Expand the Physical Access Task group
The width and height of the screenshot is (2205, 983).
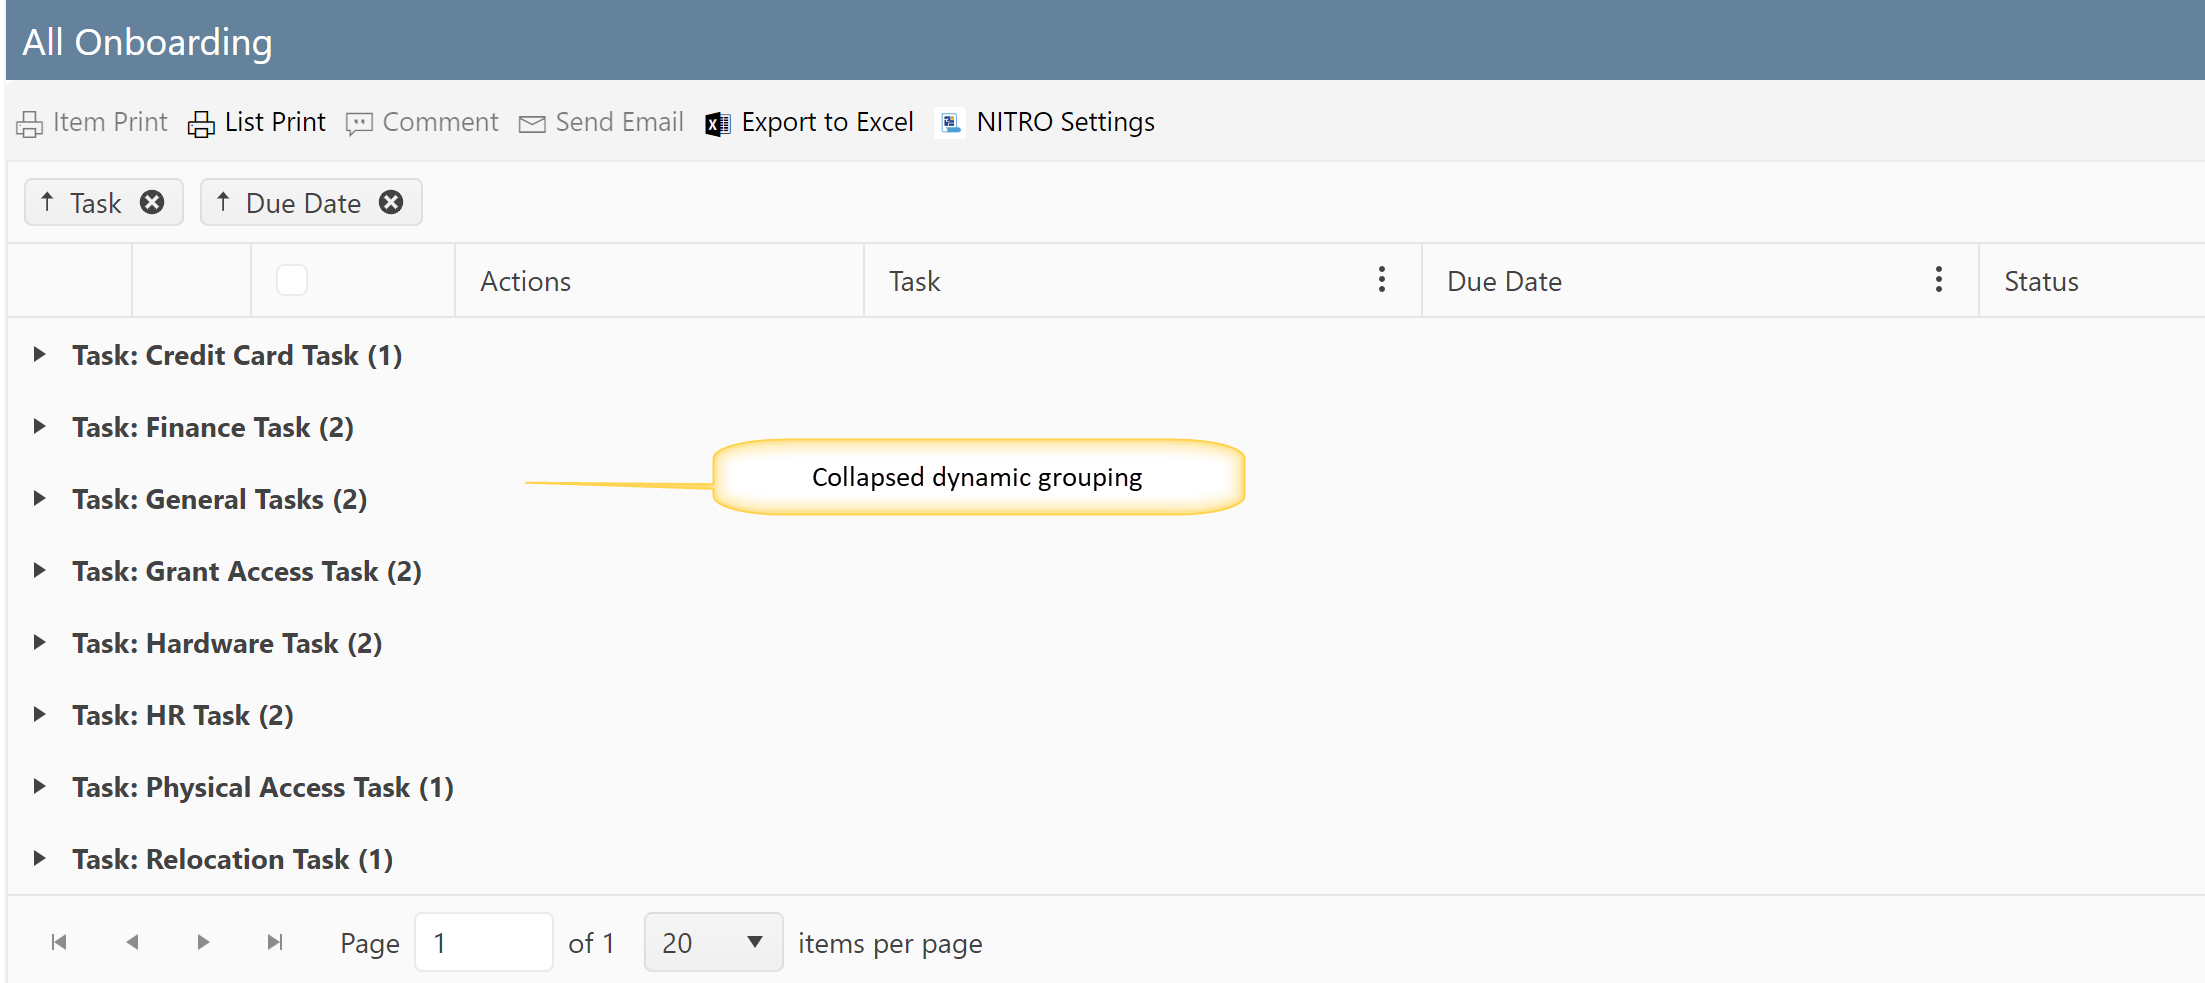point(39,786)
